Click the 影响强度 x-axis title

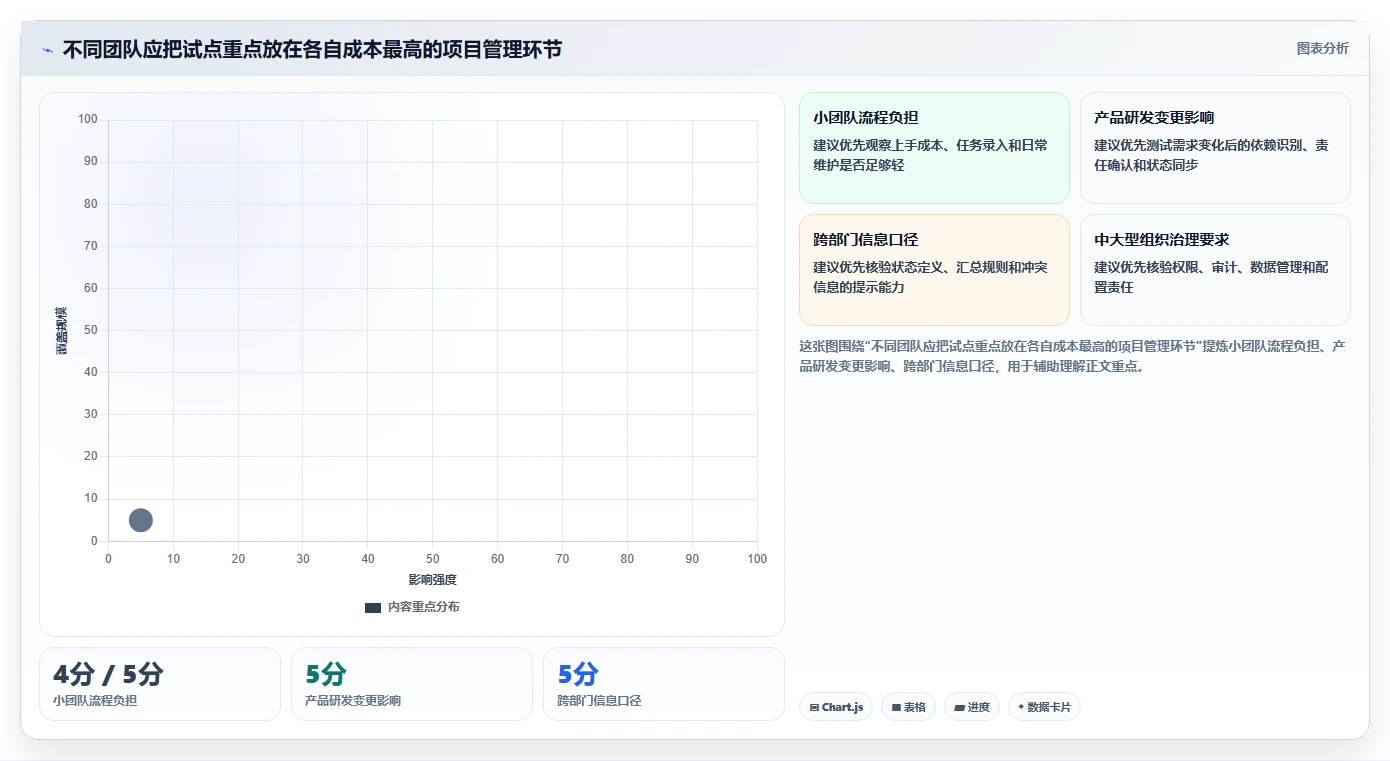[x=432, y=580]
